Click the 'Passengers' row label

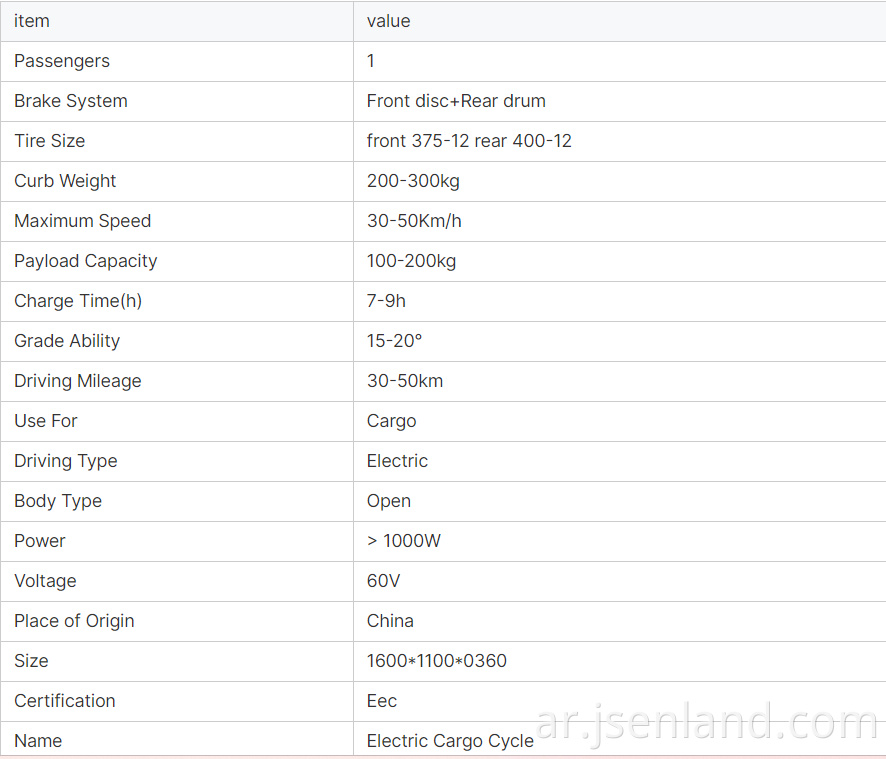coord(62,61)
